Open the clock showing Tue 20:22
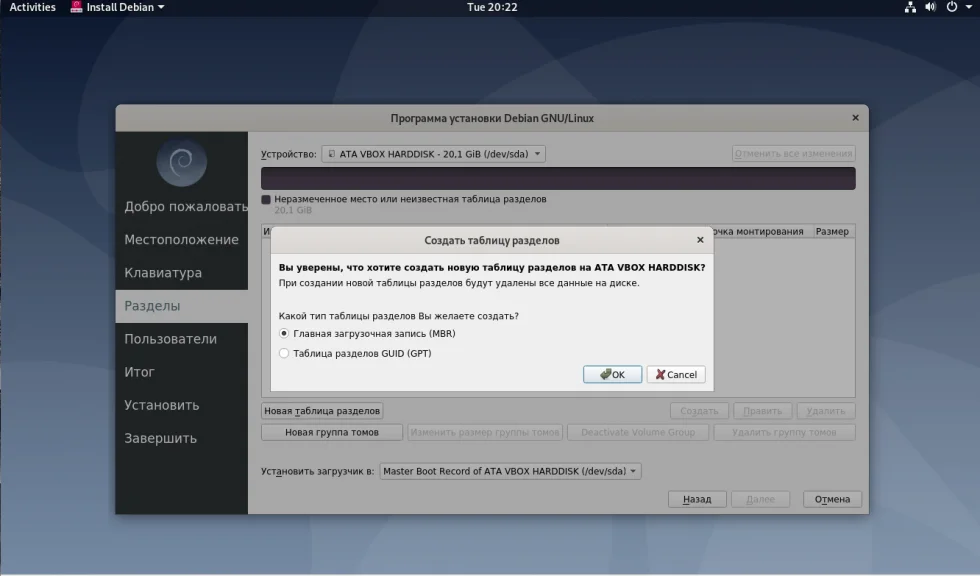 point(492,7)
